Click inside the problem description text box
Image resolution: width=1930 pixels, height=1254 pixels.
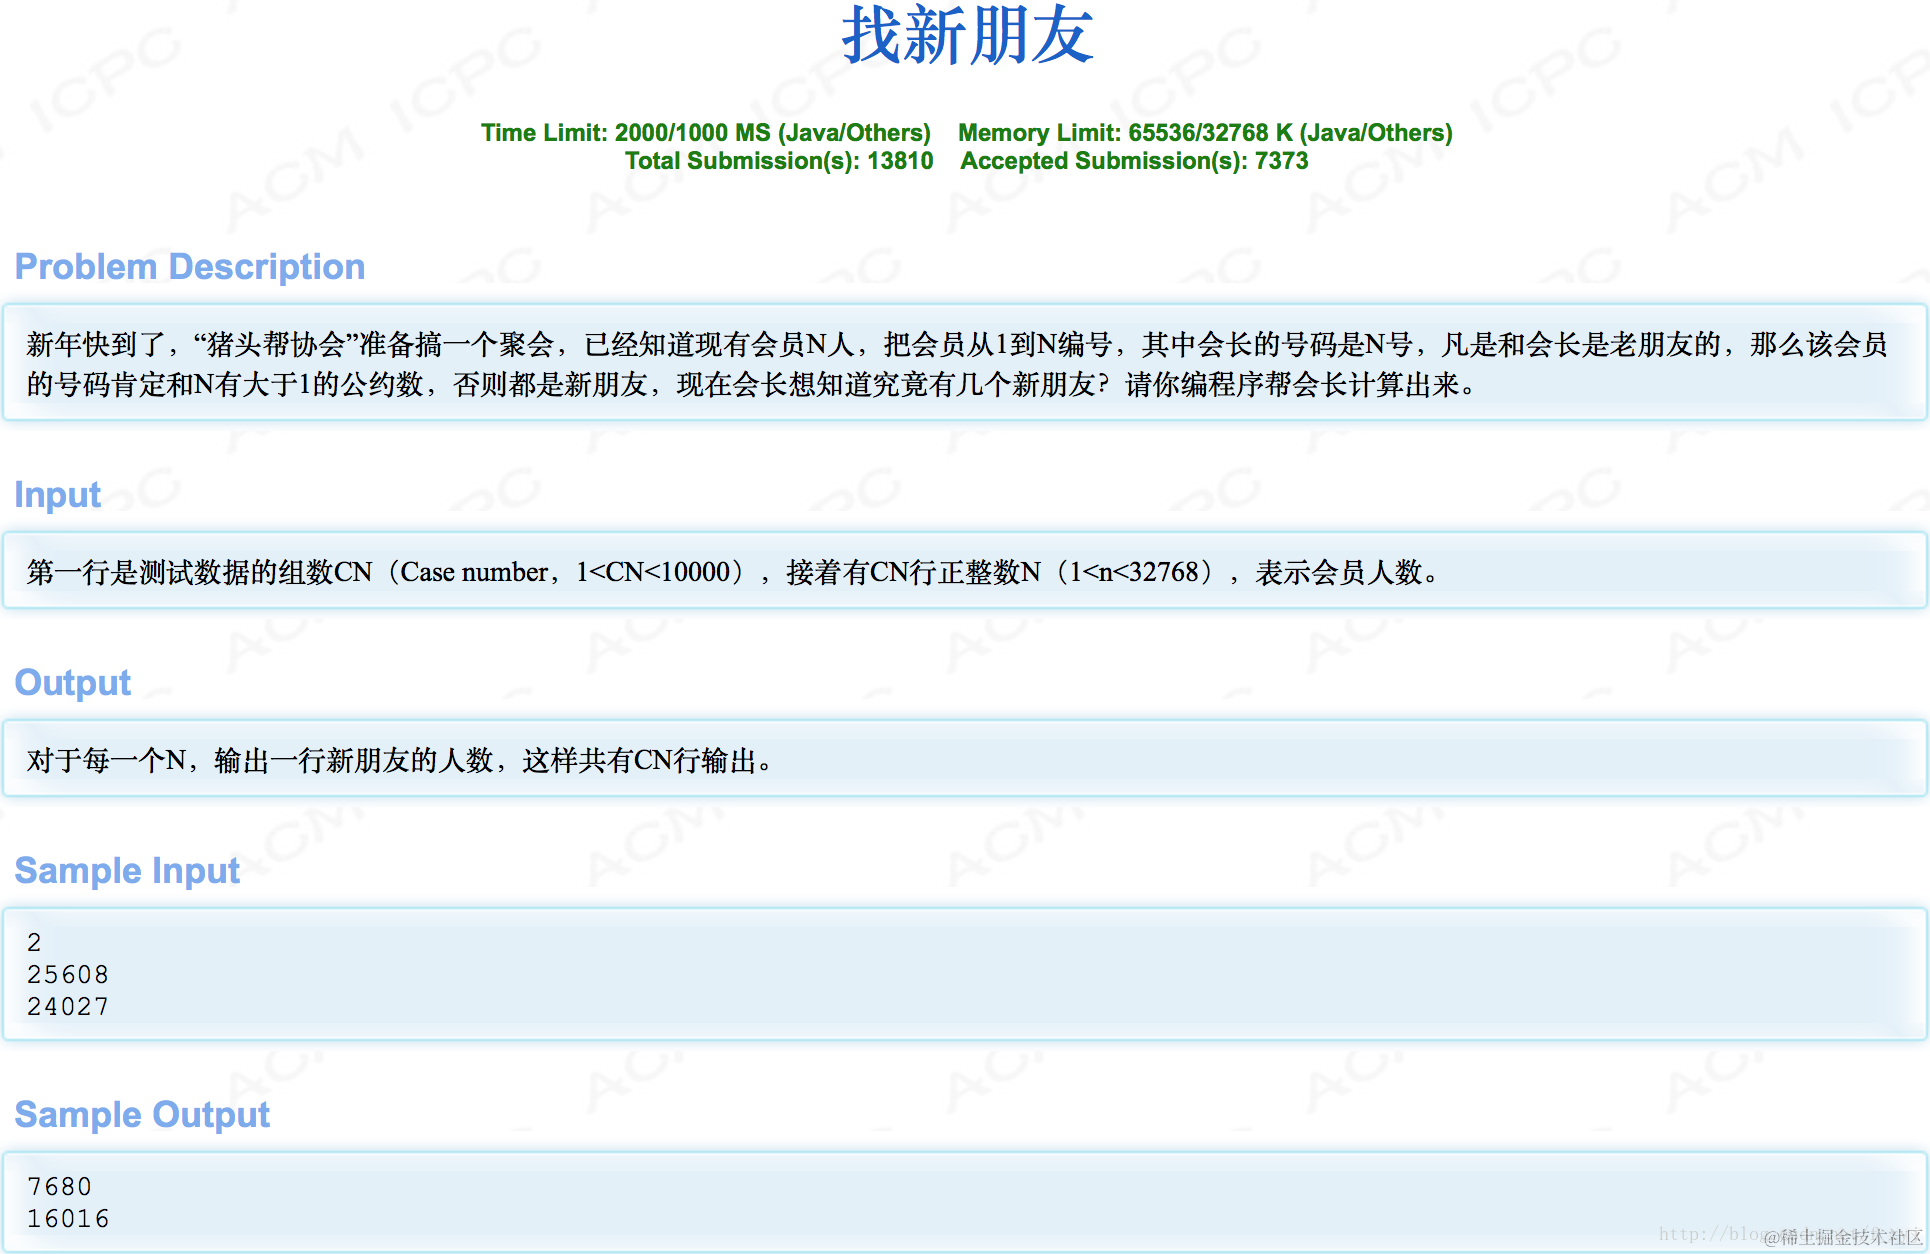[960, 364]
